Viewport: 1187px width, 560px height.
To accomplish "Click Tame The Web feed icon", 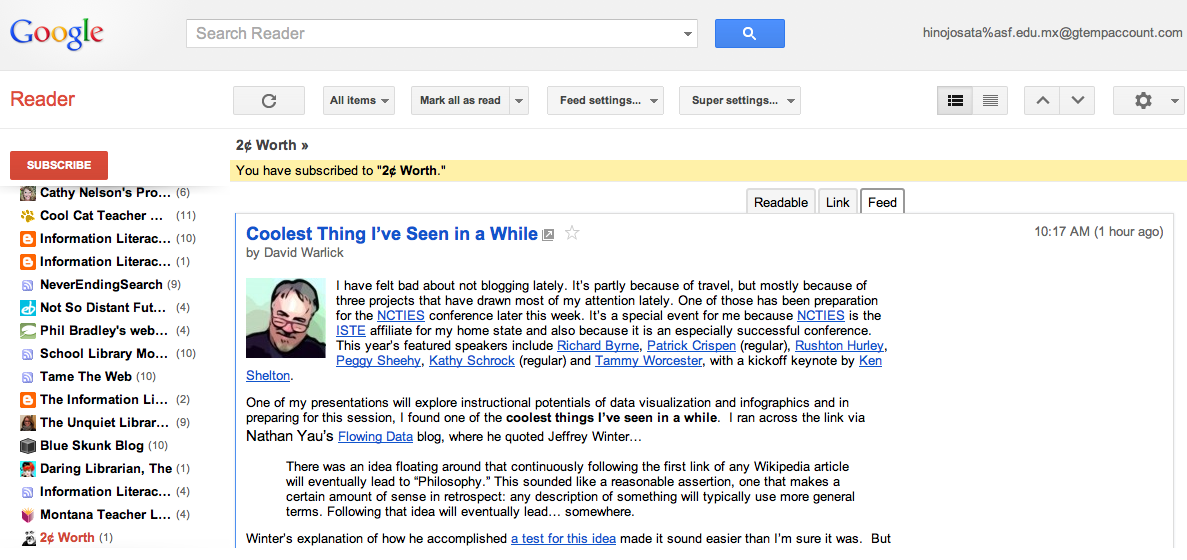I will [28, 377].
